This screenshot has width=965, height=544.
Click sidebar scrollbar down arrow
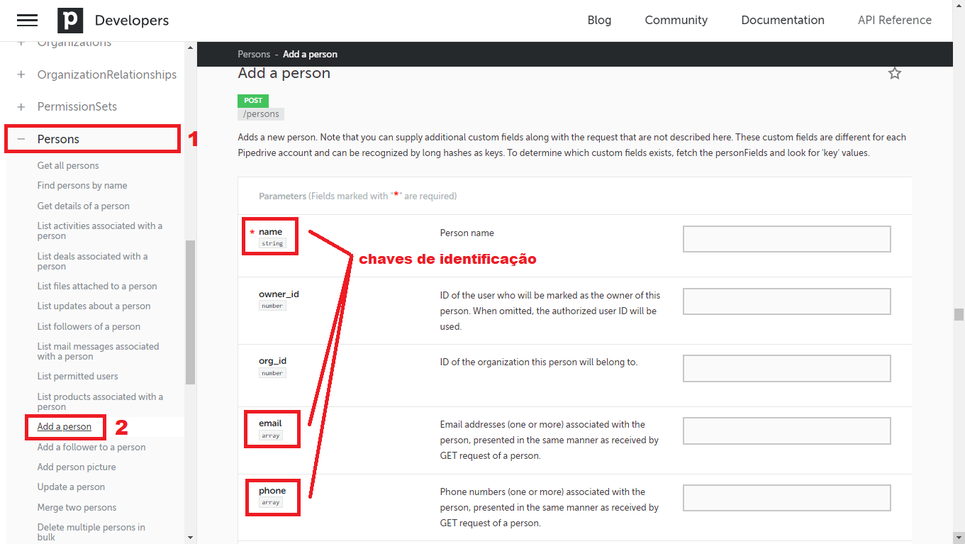pos(190,537)
